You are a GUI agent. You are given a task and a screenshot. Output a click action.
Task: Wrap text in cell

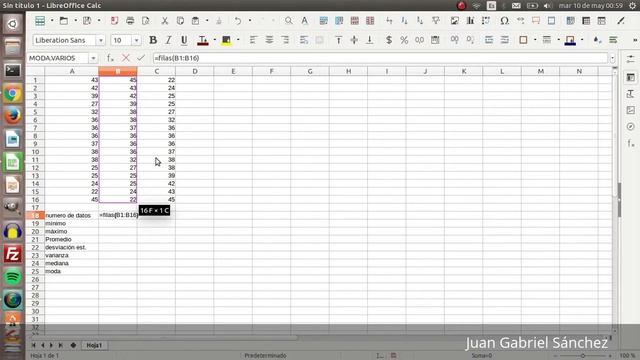304,40
